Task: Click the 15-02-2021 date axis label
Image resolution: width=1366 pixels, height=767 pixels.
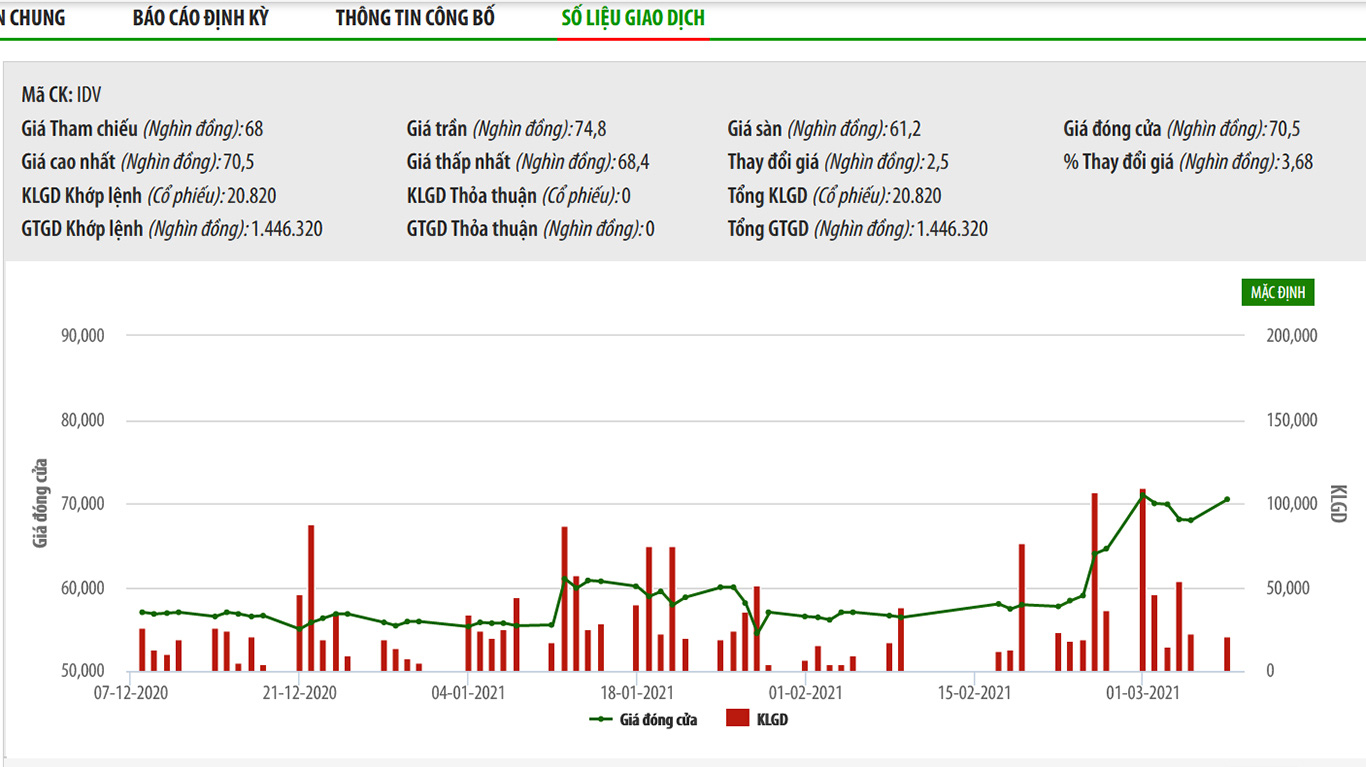Action: click(x=975, y=693)
